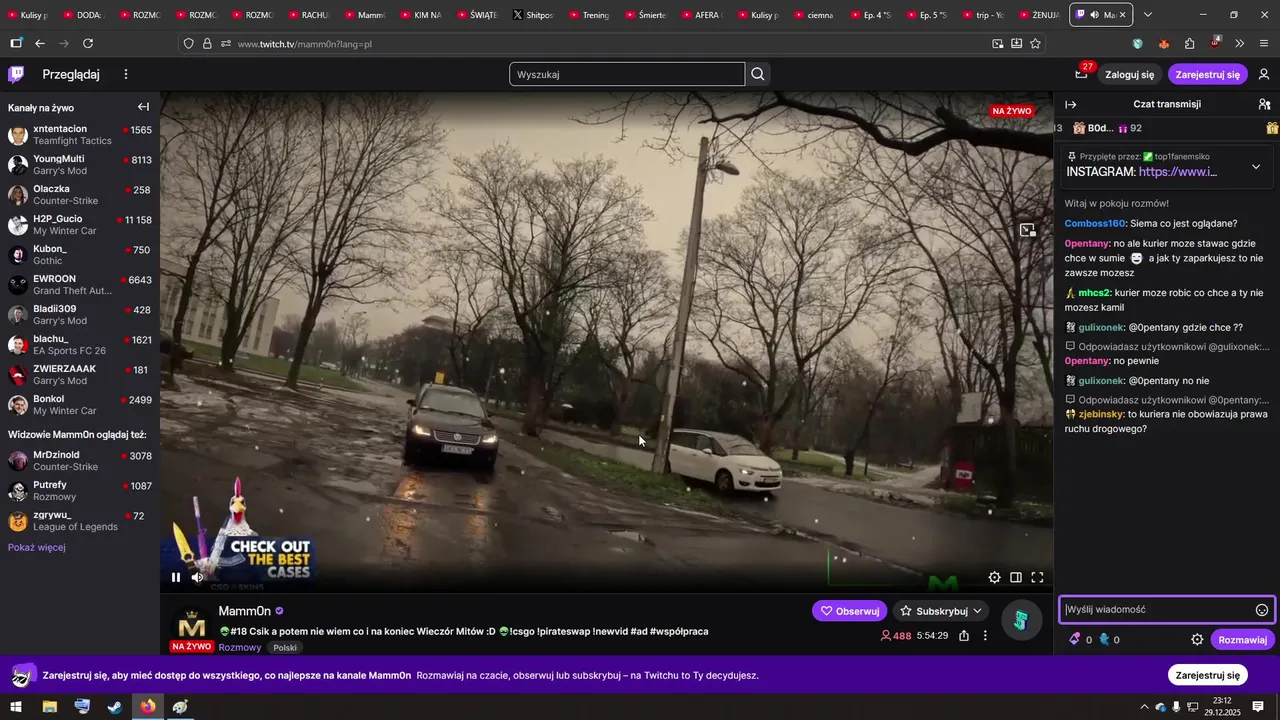Click the top Zarejestruj się button
Viewport: 1280px width, 720px height.
pos(1207,74)
